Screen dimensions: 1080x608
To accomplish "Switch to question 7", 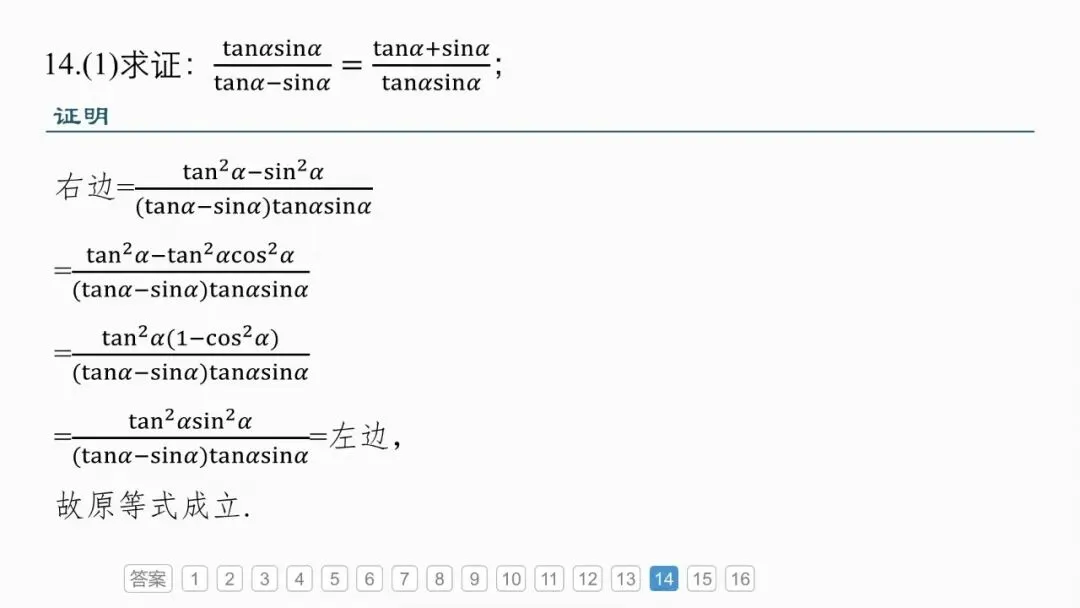I will coord(404,578).
